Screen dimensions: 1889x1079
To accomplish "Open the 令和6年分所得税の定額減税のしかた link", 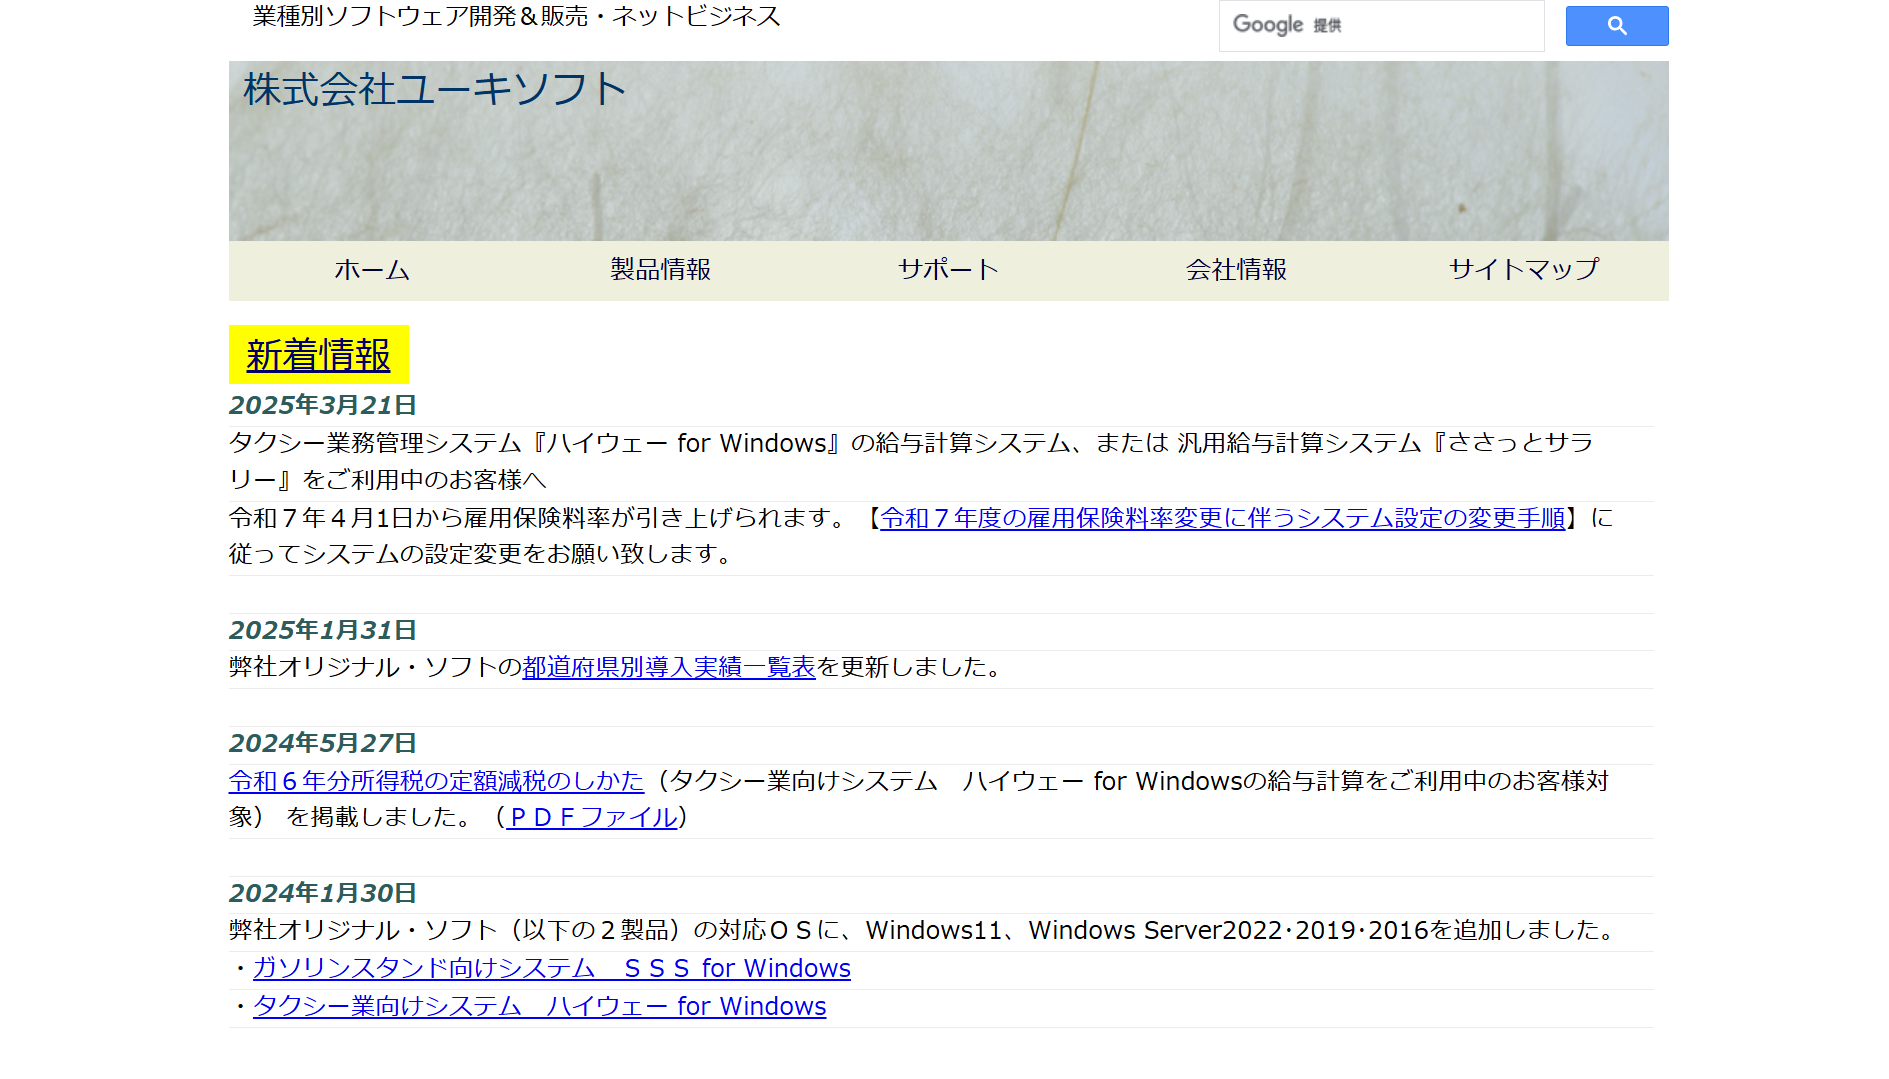I will pyautogui.click(x=436, y=781).
